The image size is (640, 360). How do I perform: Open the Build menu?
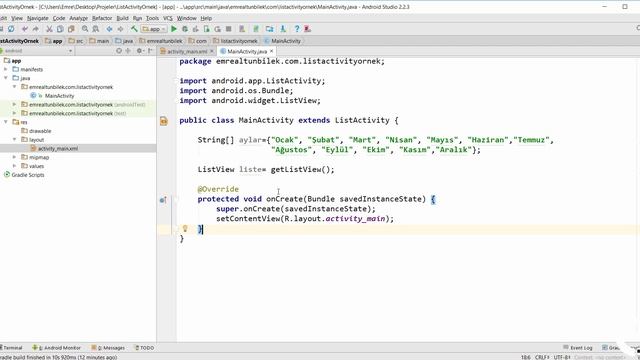pos(122,18)
